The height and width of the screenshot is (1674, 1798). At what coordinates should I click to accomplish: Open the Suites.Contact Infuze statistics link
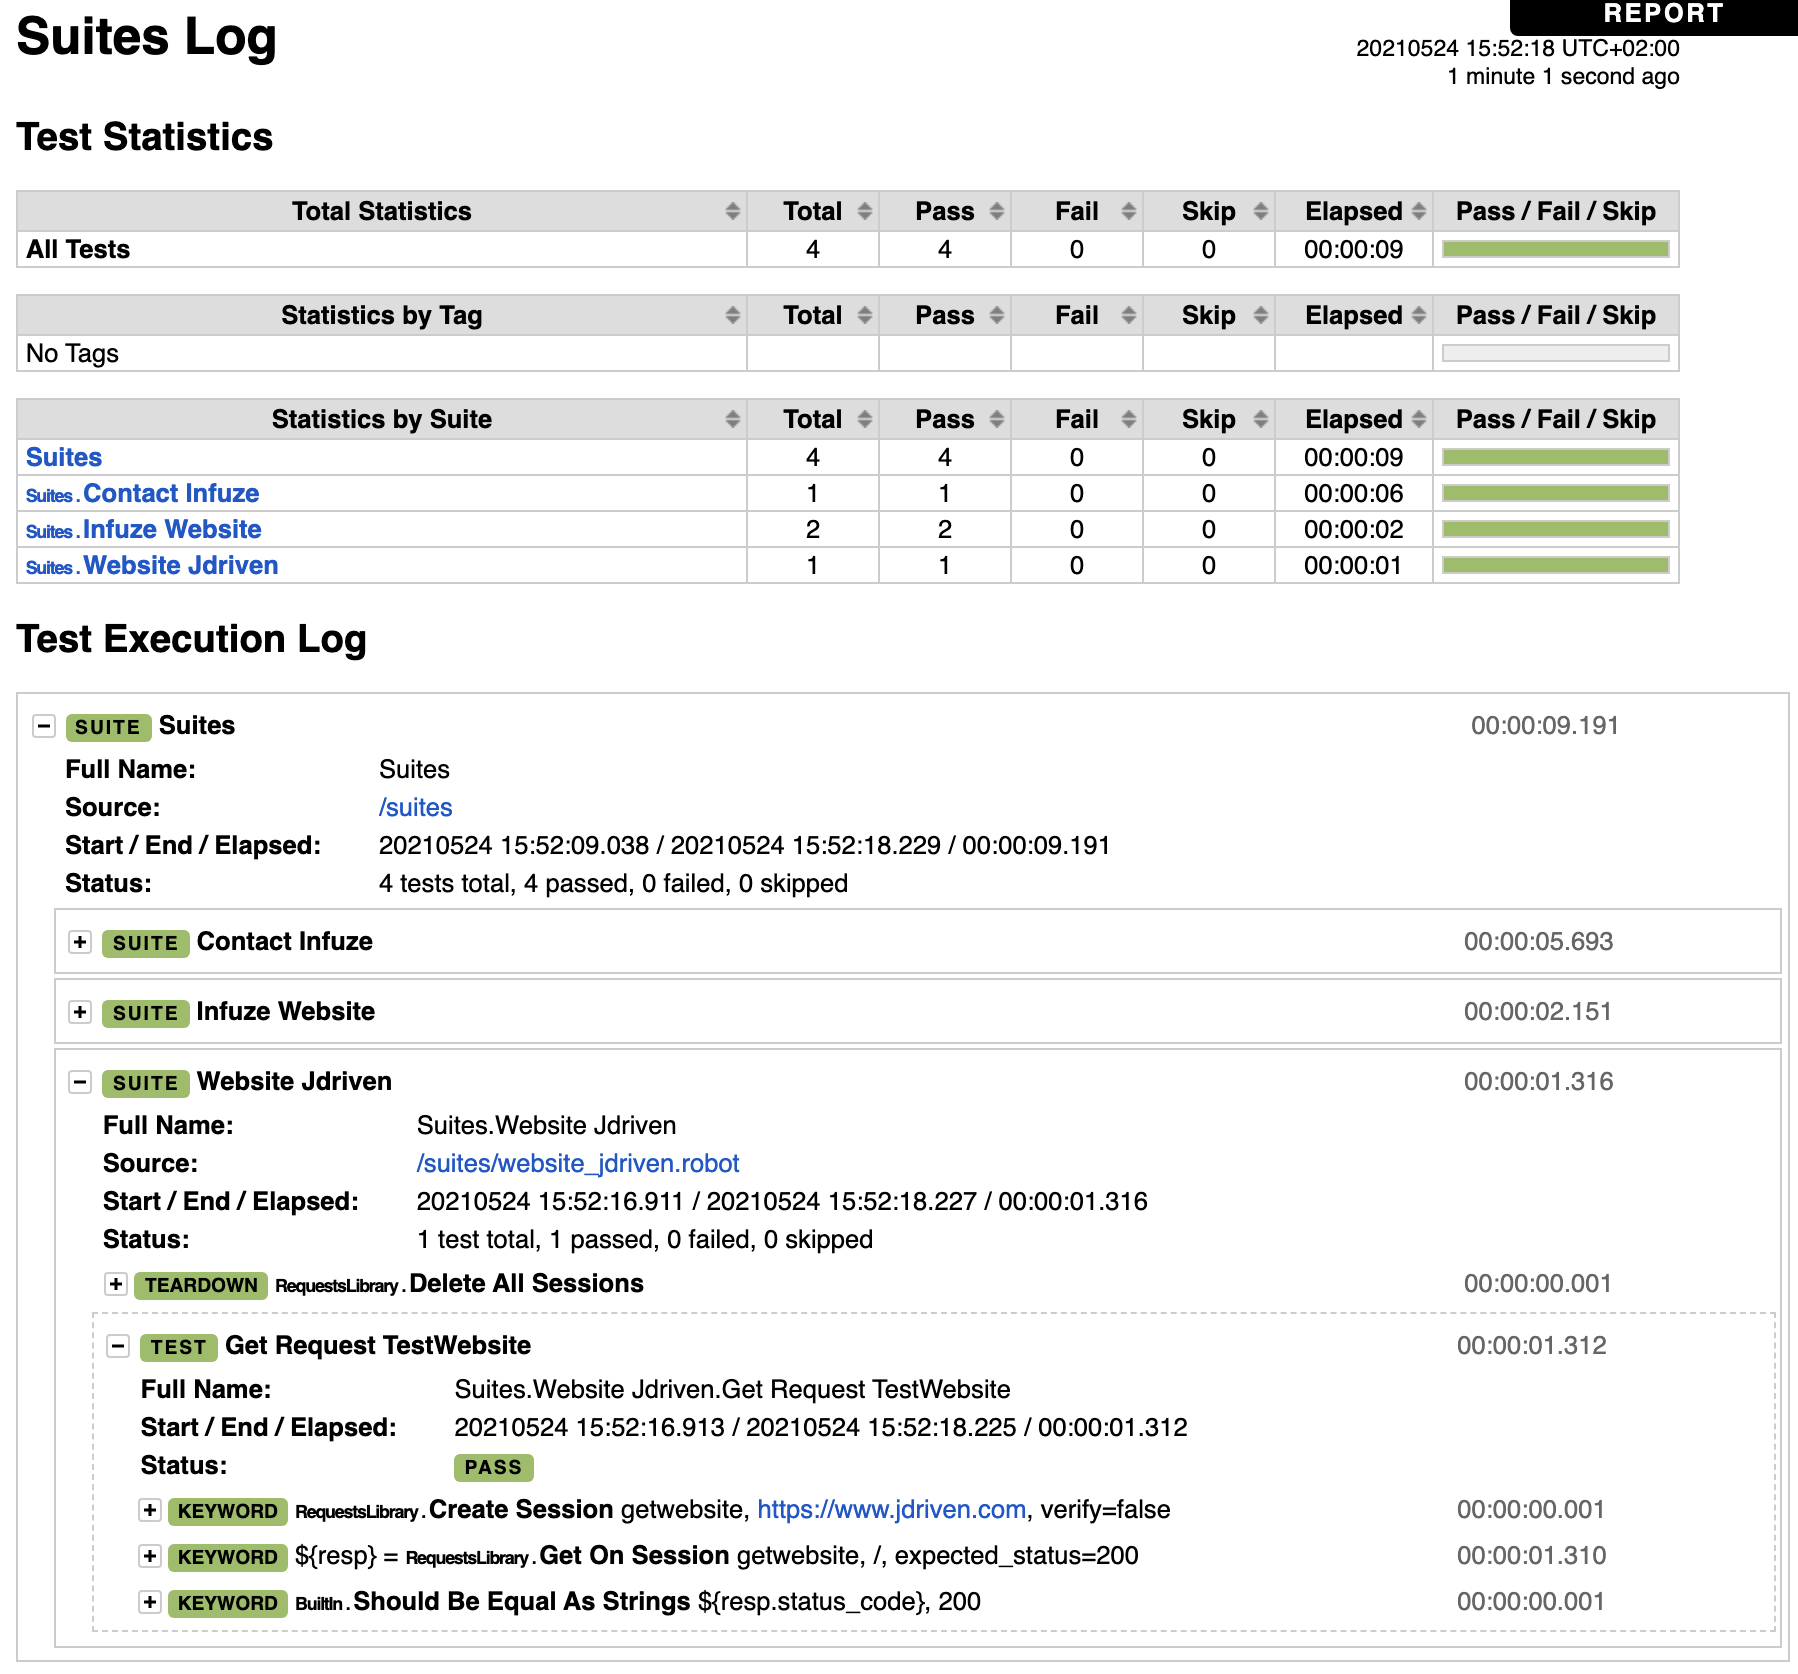point(170,492)
